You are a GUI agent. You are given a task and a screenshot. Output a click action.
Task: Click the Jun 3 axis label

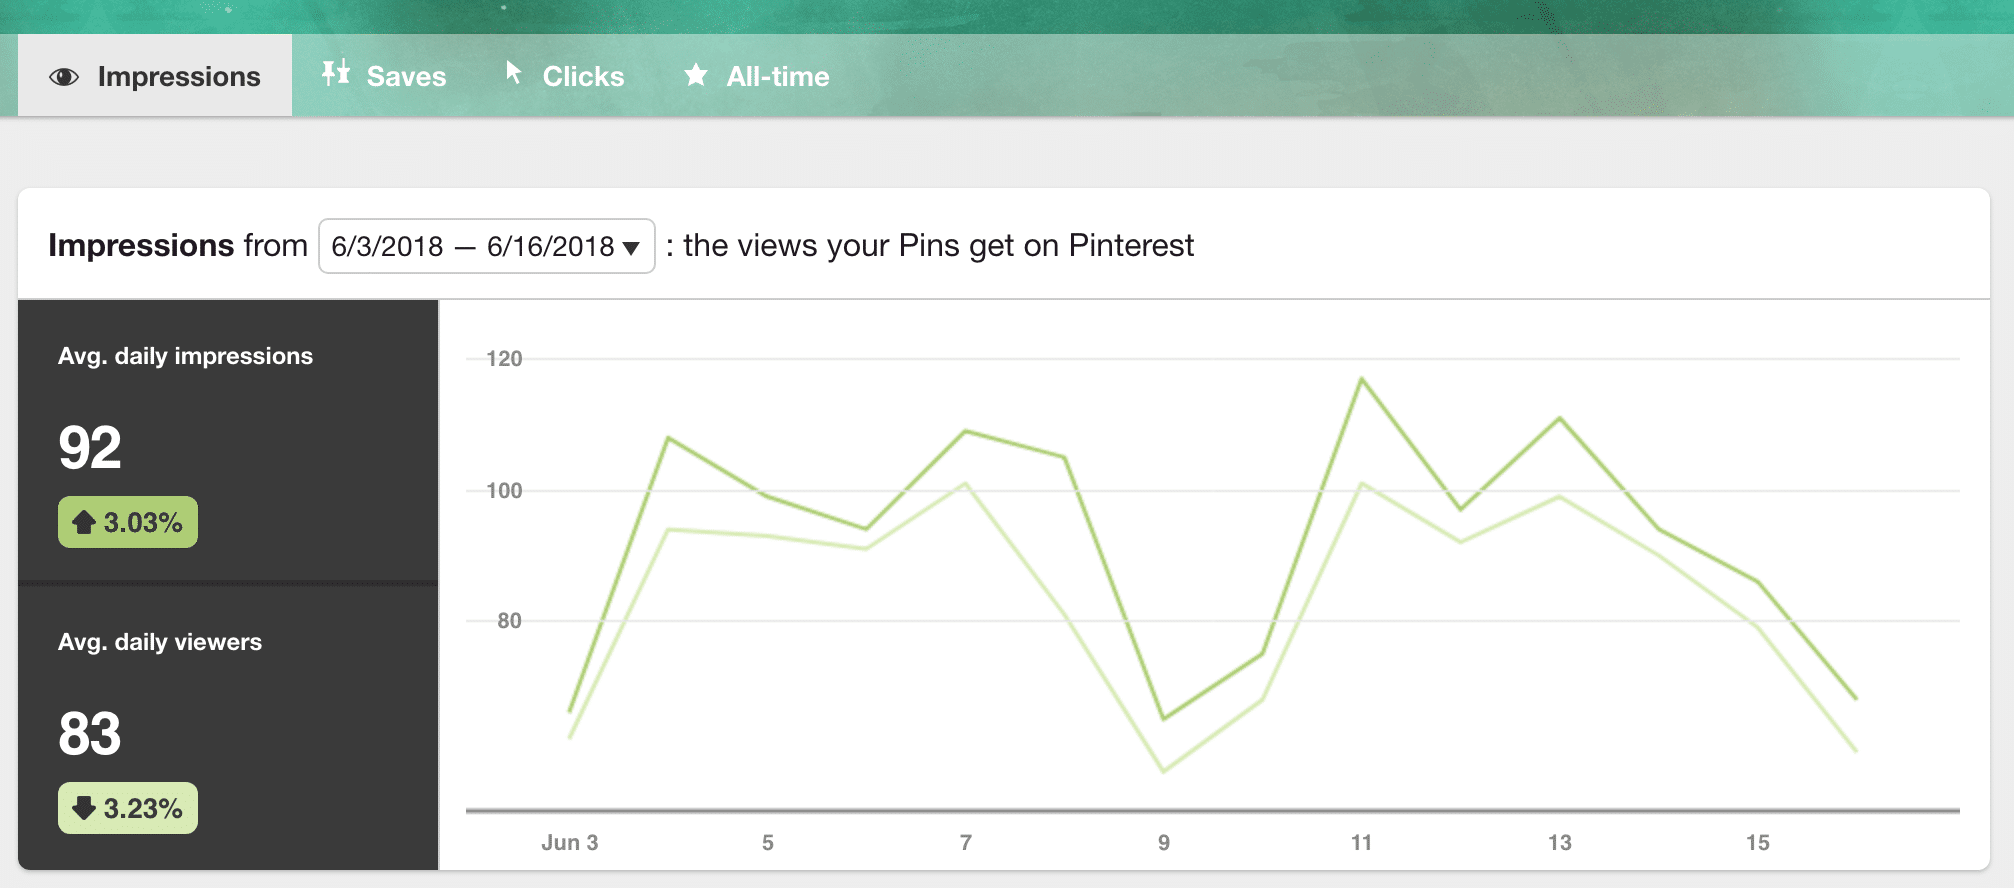coord(570,842)
